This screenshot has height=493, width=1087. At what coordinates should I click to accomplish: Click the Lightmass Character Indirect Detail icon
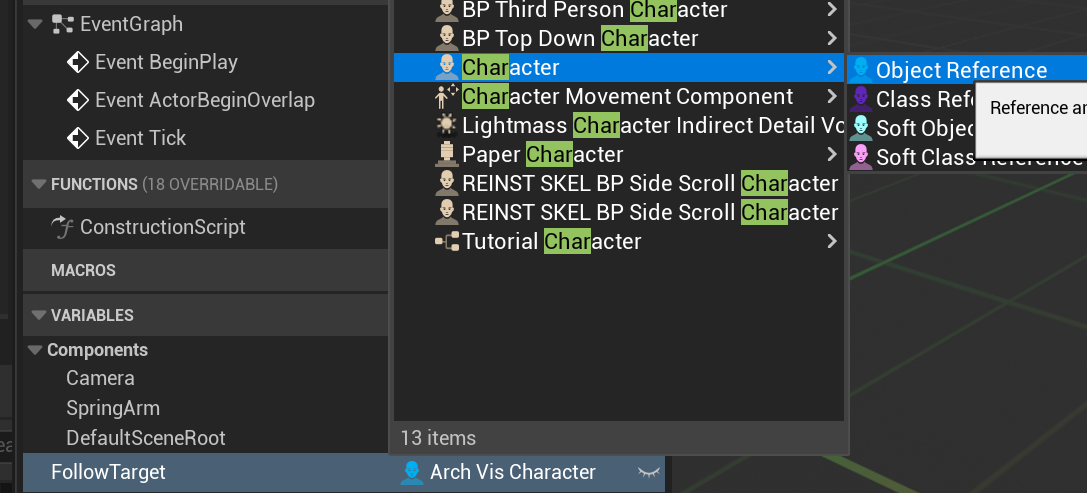click(446, 126)
